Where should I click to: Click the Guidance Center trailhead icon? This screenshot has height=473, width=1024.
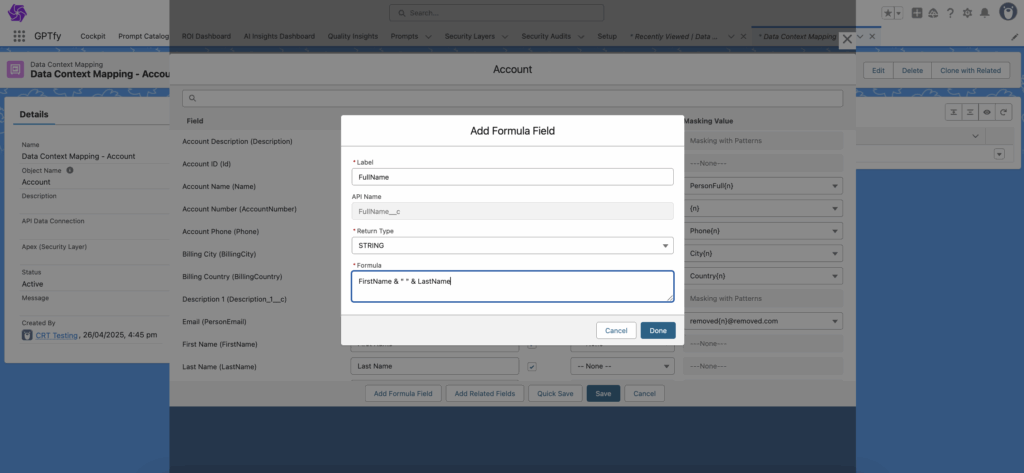(933, 13)
